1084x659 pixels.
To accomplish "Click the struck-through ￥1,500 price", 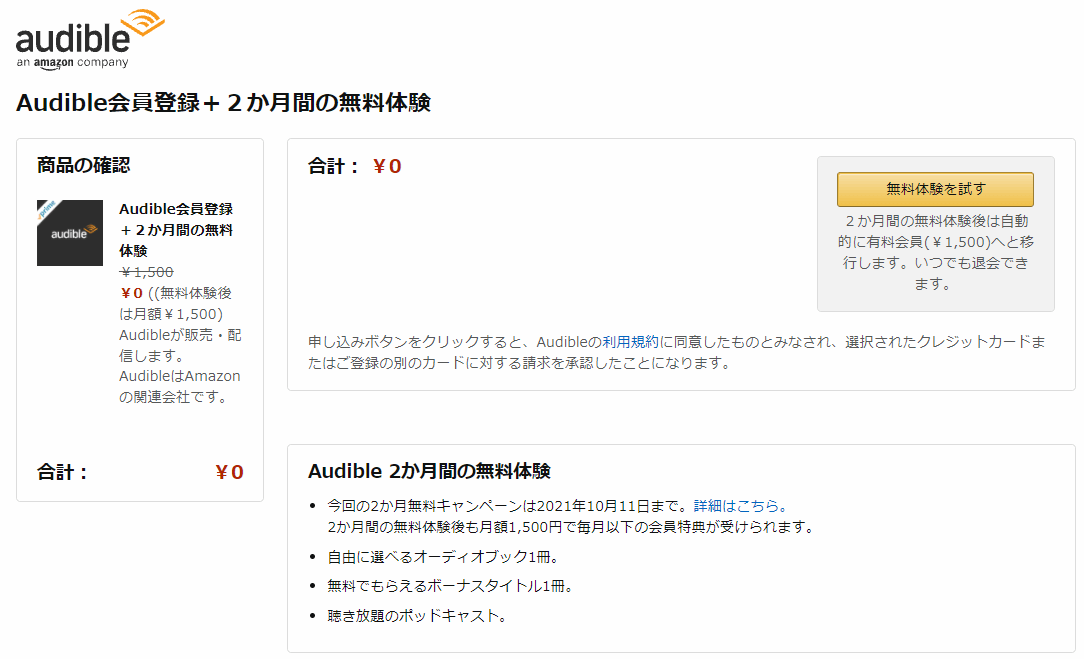I will click(x=146, y=272).
